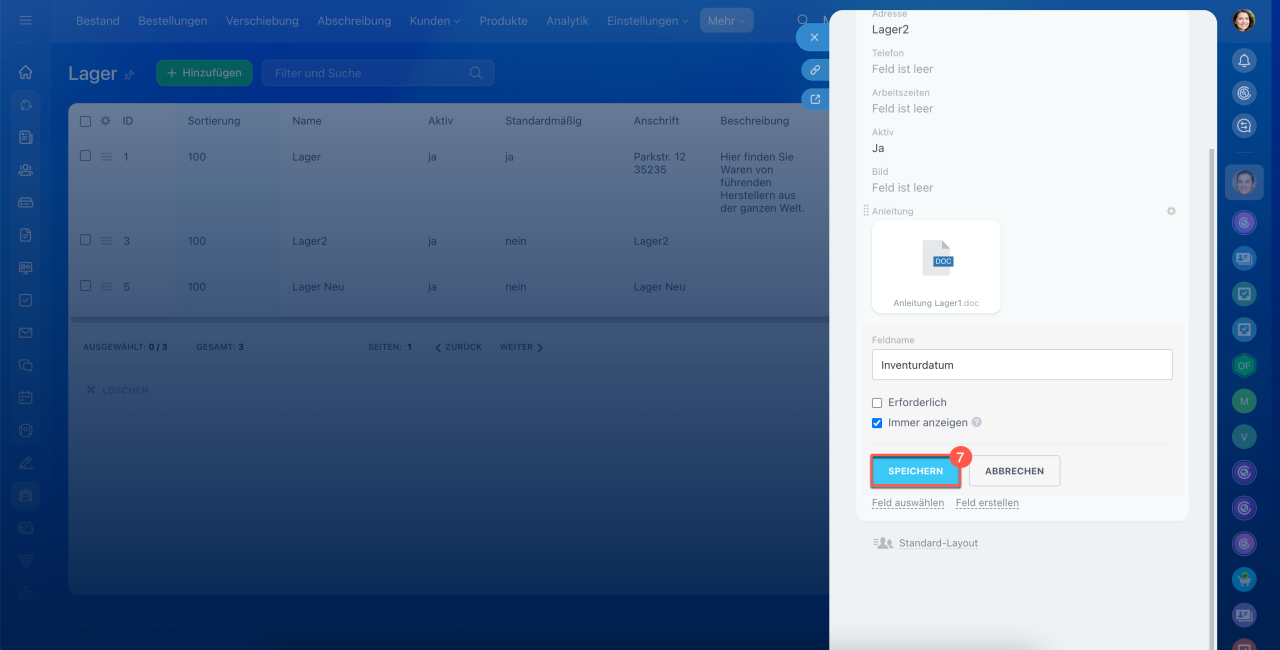The image size is (1280, 650).
Task: Click the notifications bell icon
Action: click(1244, 61)
